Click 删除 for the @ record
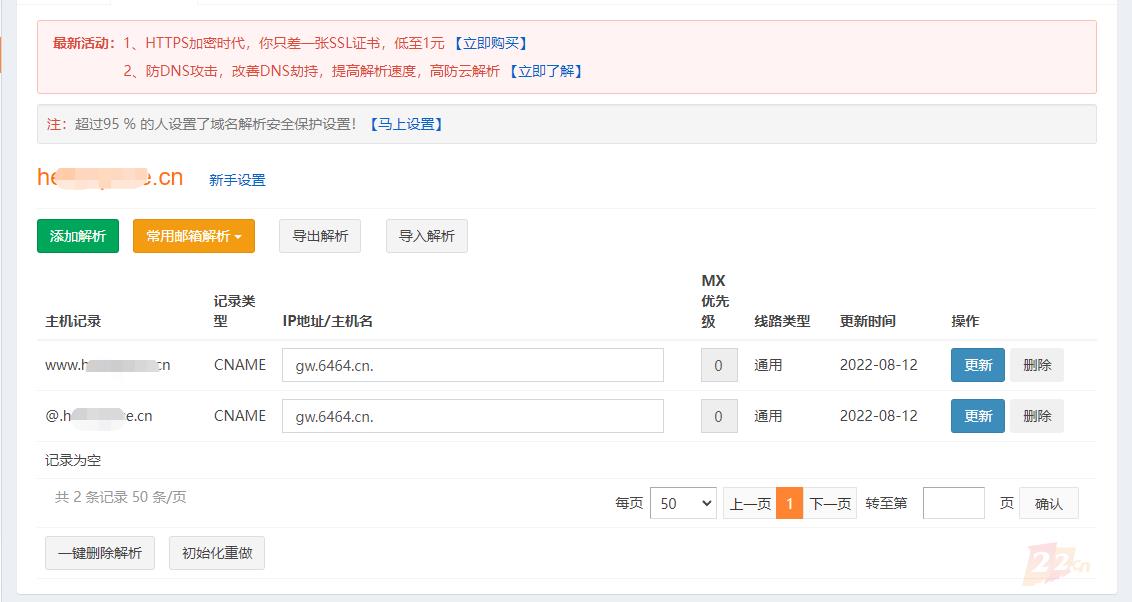The image size is (1132, 602). [1037, 416]
